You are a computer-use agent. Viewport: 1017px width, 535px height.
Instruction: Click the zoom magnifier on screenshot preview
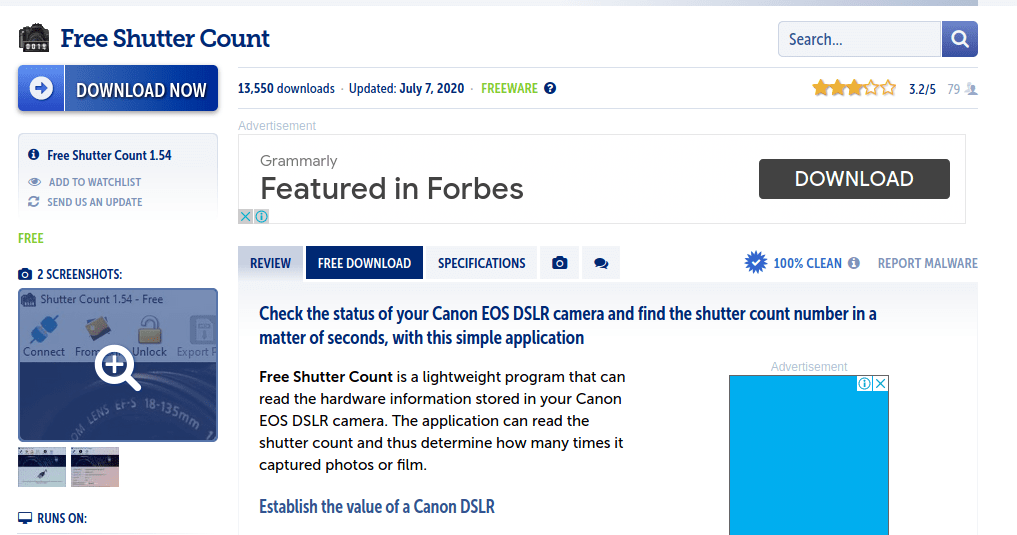[117, 369]
